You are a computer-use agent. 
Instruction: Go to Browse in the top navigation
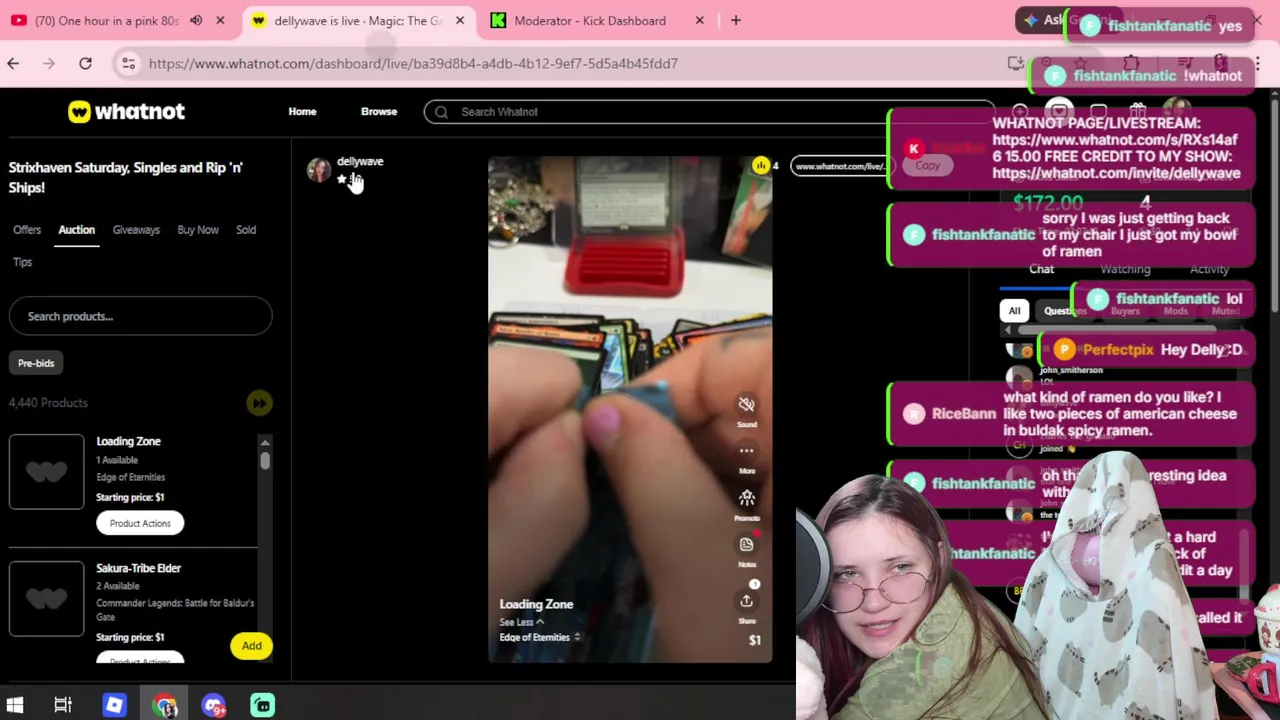(x=379, y=112)
